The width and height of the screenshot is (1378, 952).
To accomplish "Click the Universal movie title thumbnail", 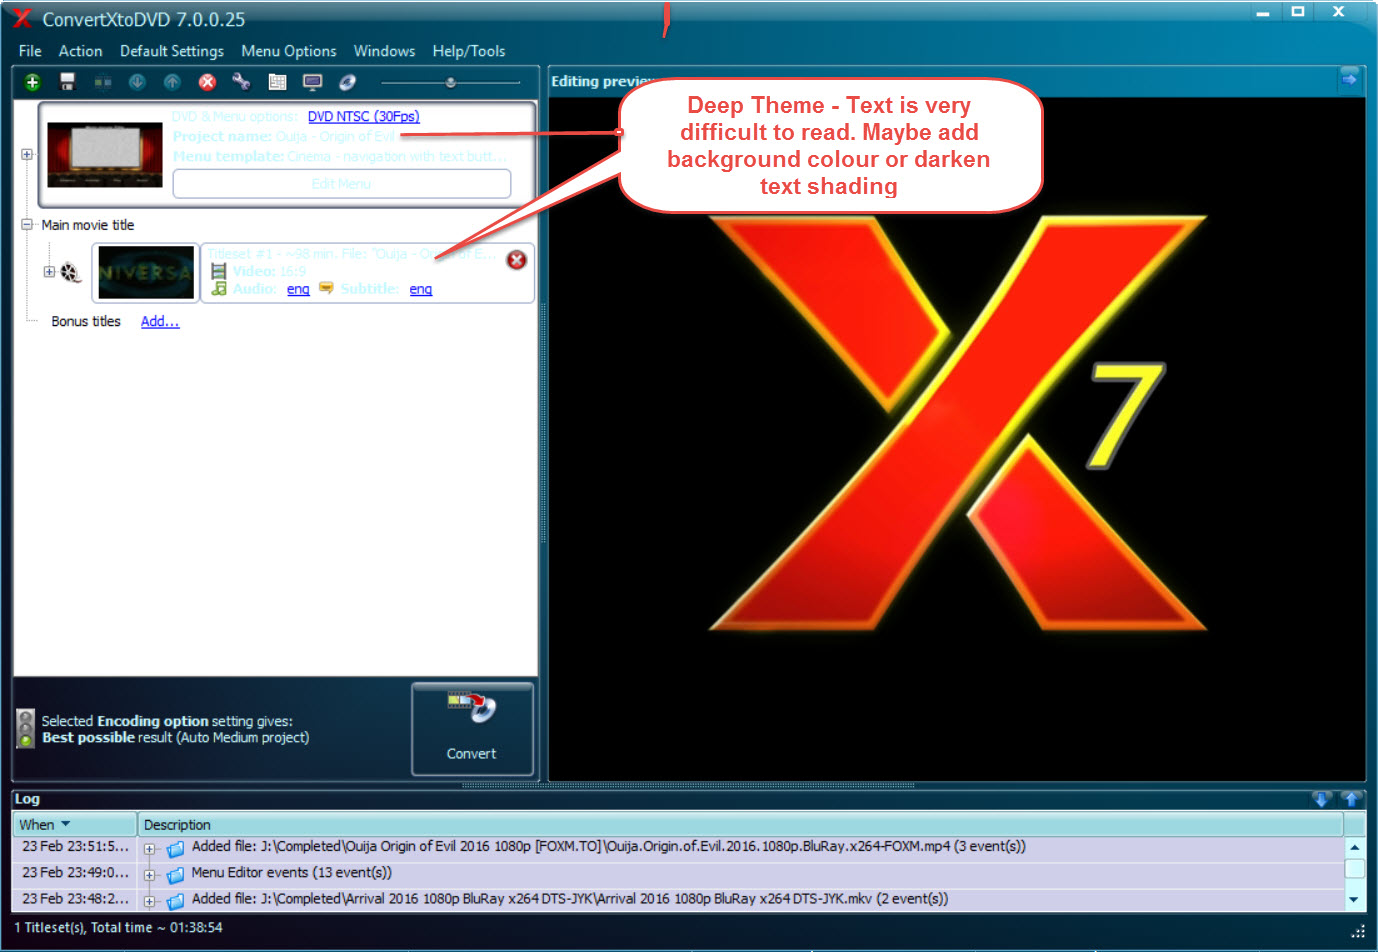I will click(x=146, y=272).
